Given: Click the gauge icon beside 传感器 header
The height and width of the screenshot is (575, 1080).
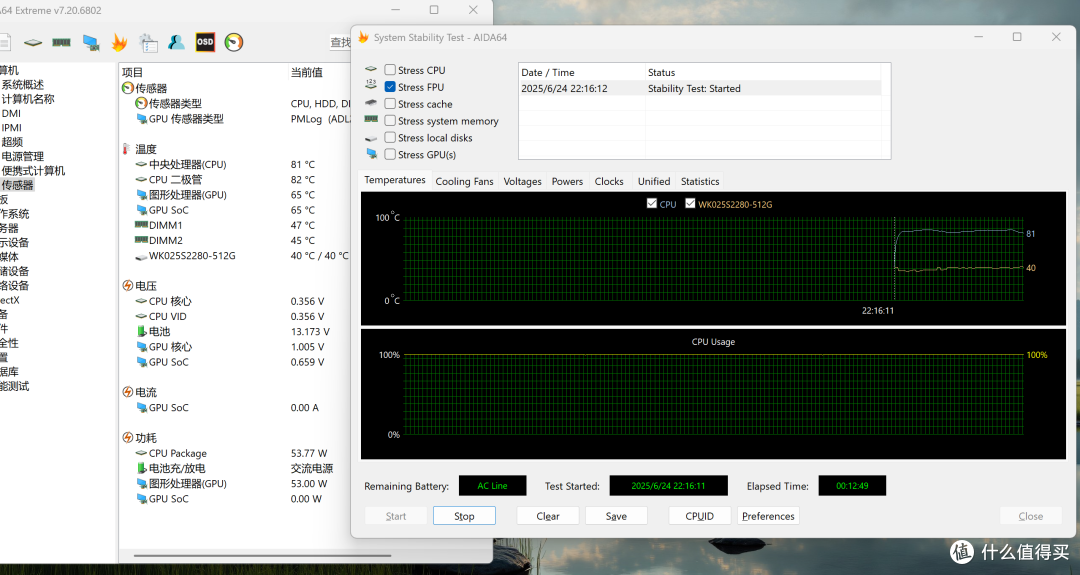Looking at the screenshot, I should [x=127, y=88].
